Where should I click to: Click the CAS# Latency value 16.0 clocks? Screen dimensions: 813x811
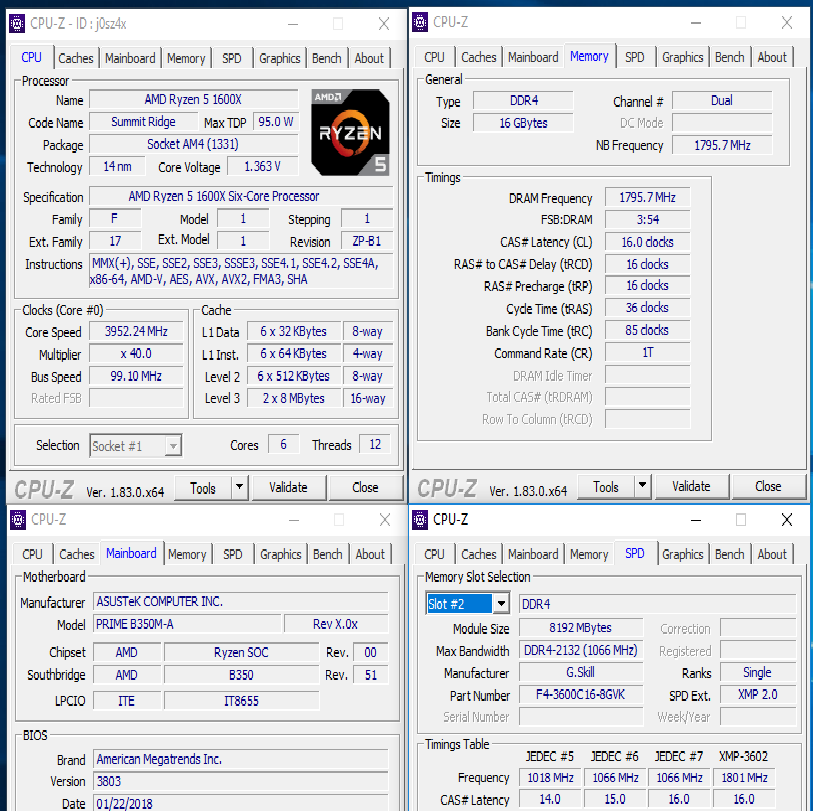point(648,242)
